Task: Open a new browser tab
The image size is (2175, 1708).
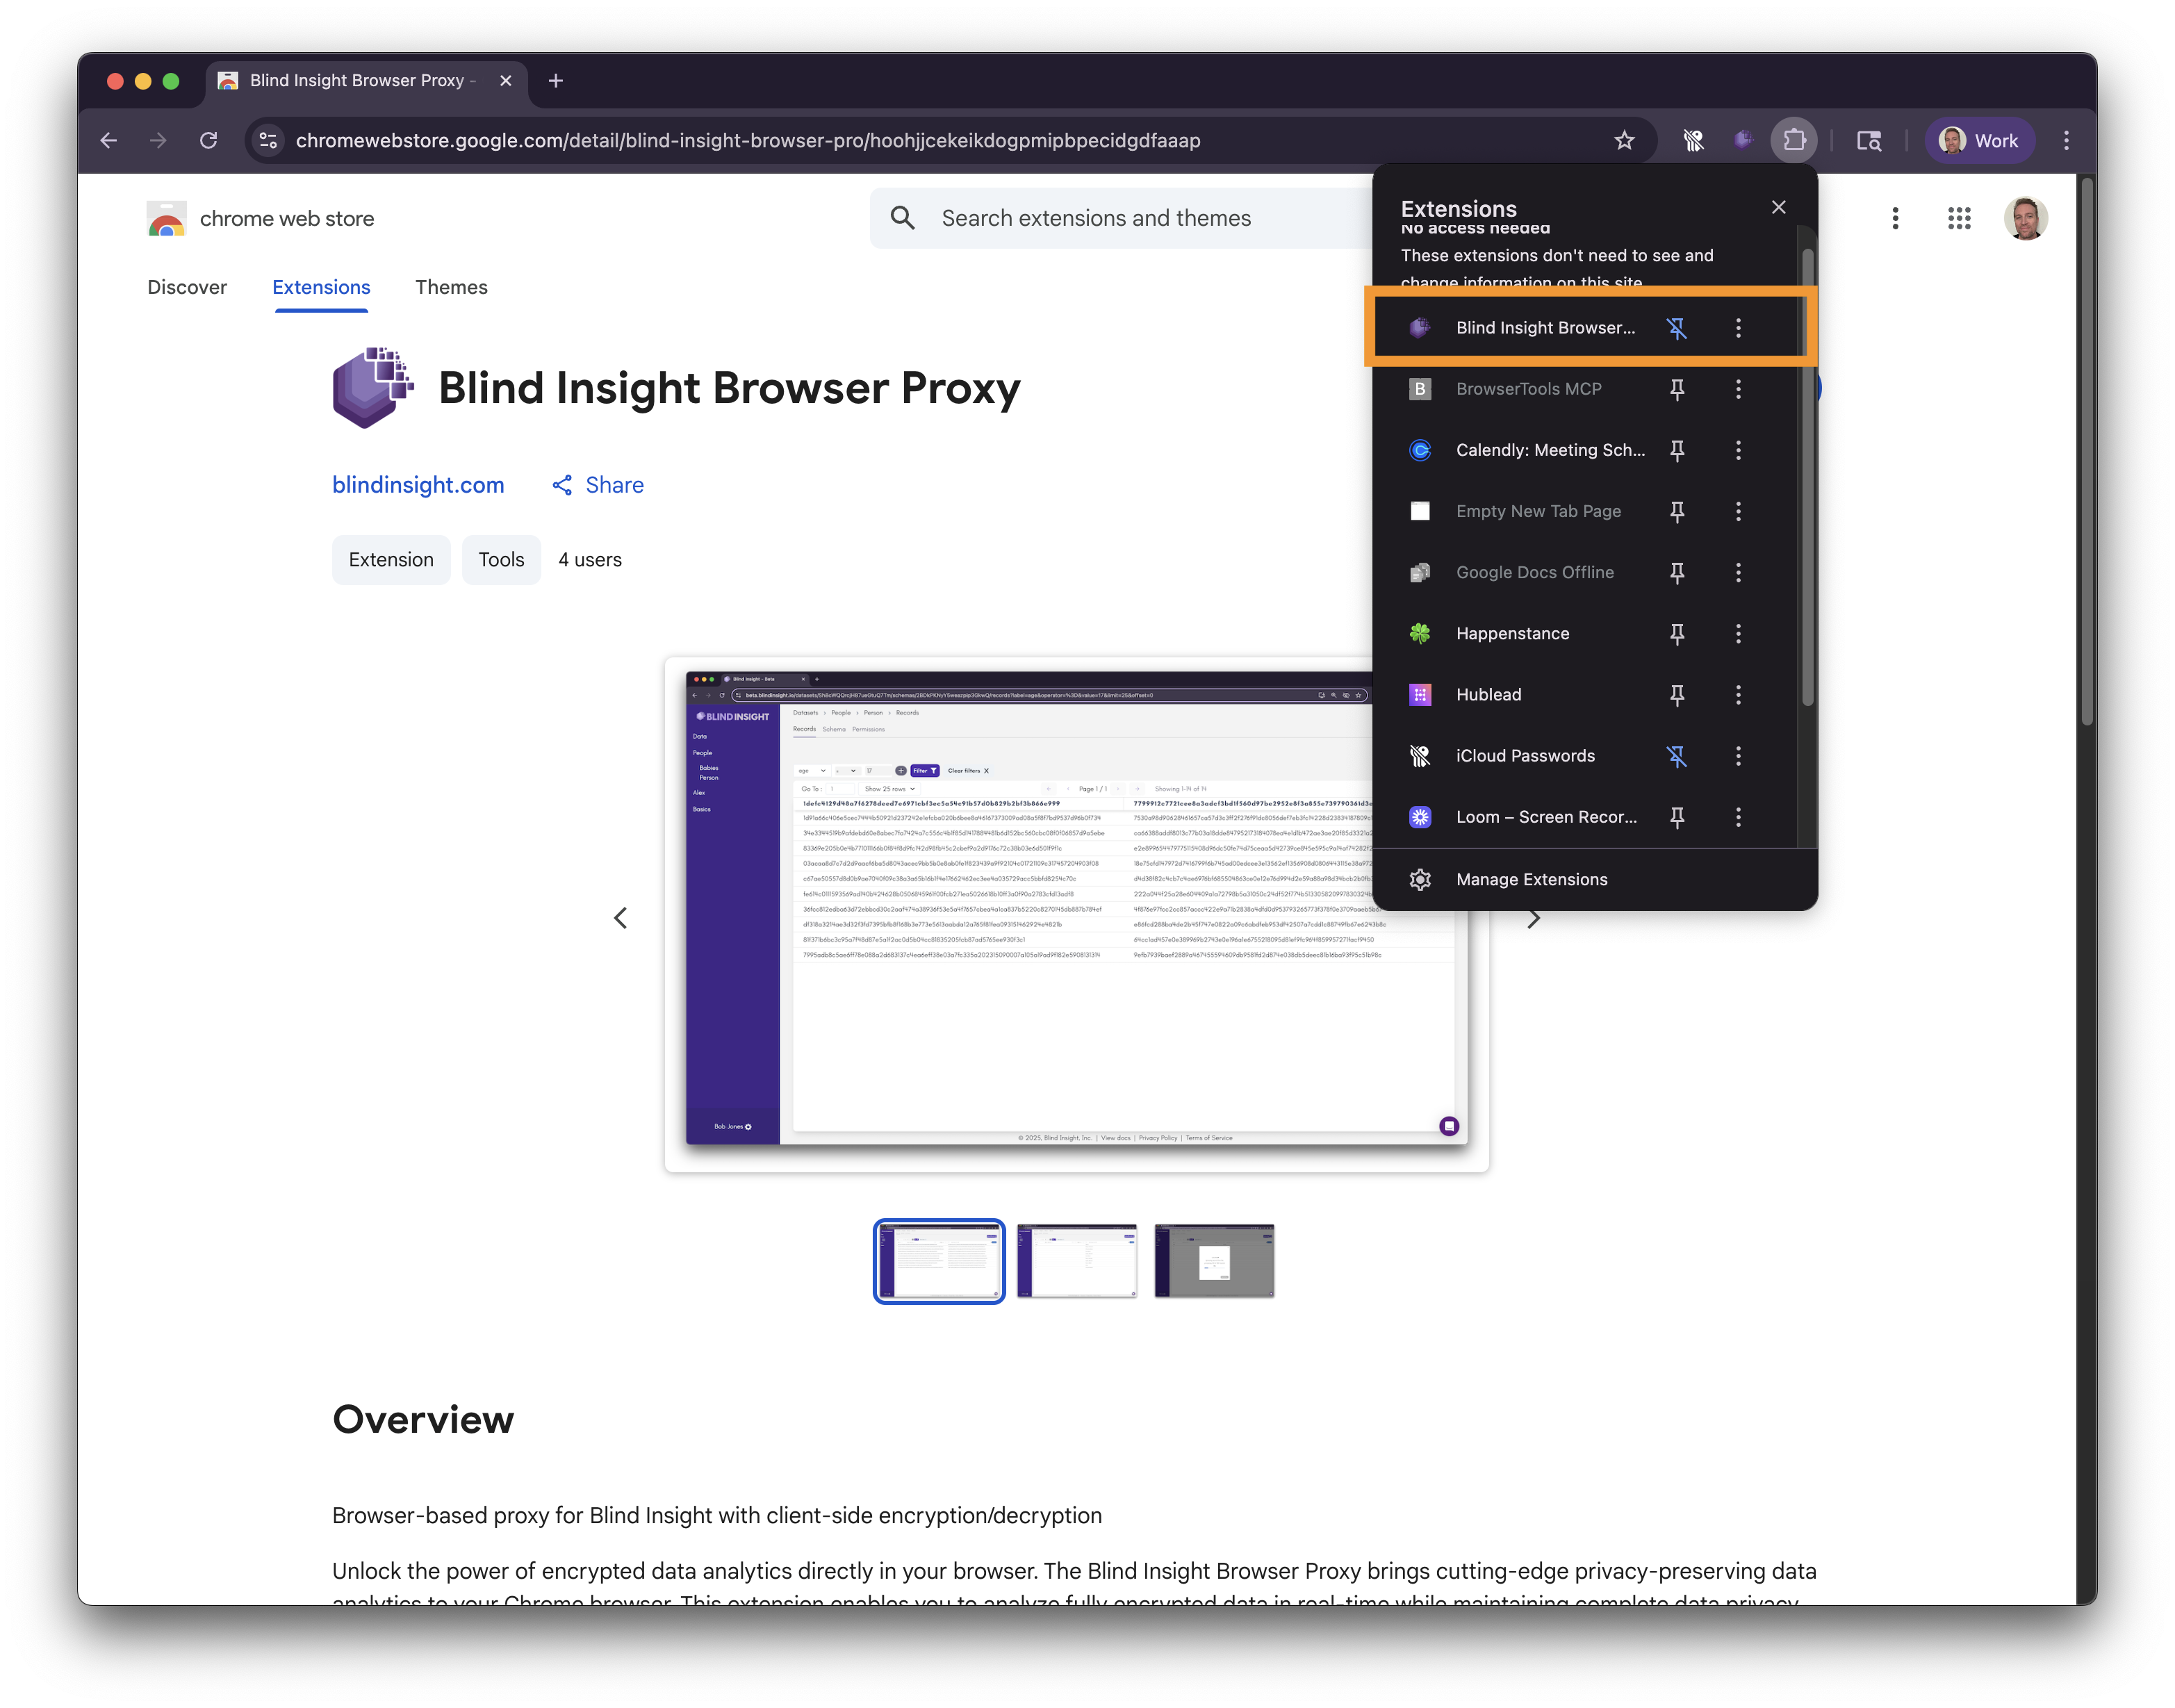Action: 556,81
